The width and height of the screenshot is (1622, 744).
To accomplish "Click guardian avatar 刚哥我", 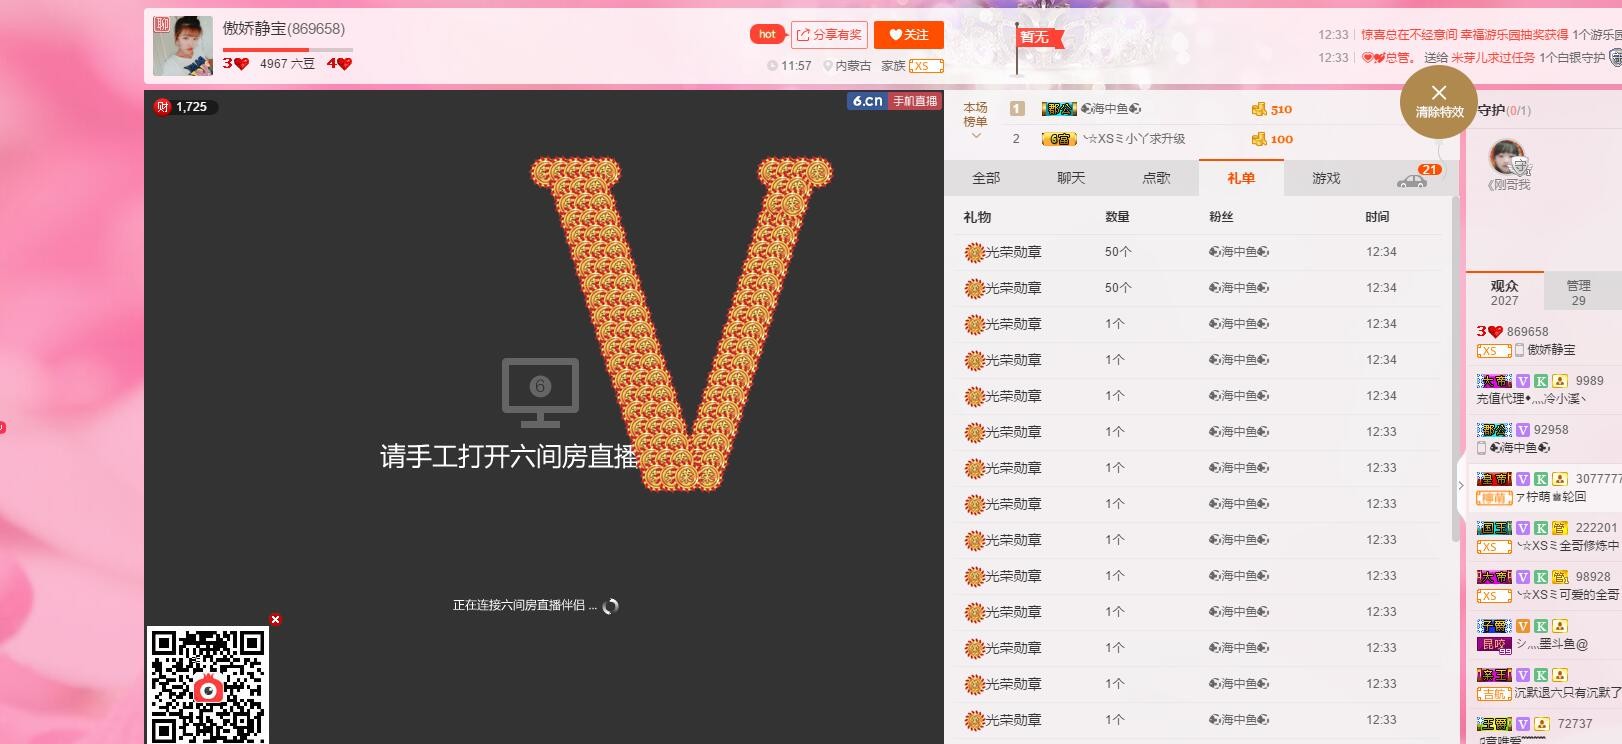I will [1508, 159].
